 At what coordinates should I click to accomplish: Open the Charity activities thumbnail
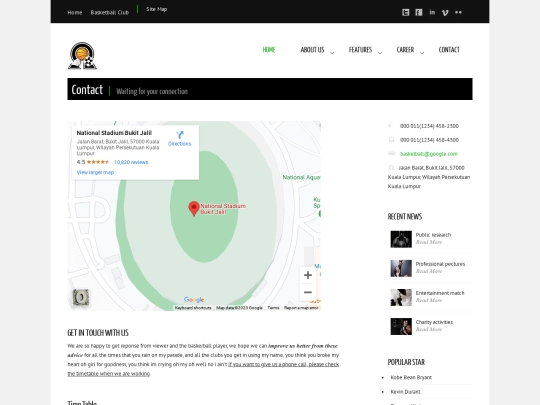point(401,326)
